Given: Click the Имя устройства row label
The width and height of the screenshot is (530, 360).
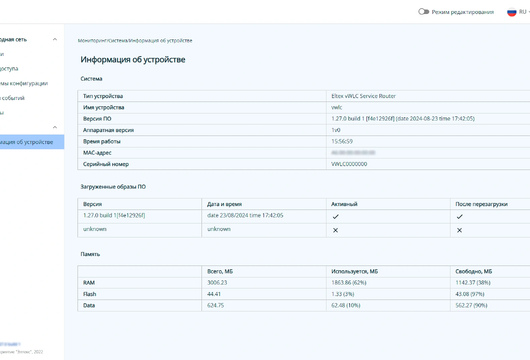Looking at the screenshot, I should [x=104, y=107].
